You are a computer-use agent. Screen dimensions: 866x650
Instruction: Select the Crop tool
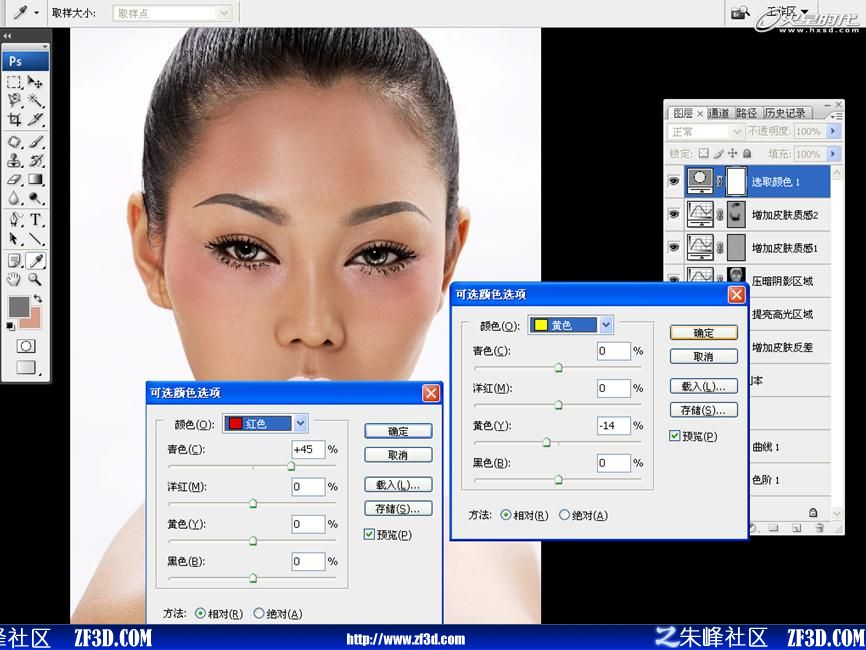pyautogui.click(x=14, y=119)
